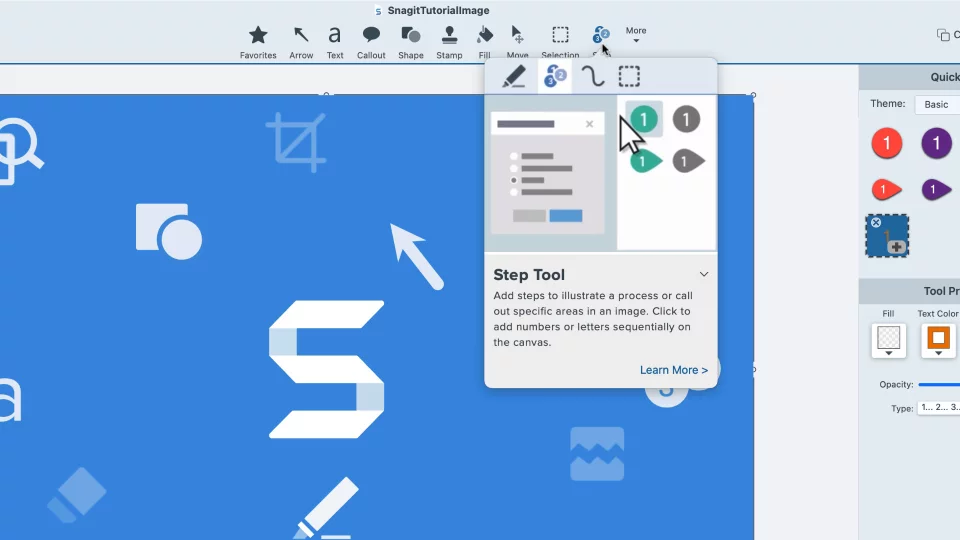Image resolution: width=960 pixels, height=540 pixels.
Task: Choose the Pen tool in popup
Action: coord(514,77)
